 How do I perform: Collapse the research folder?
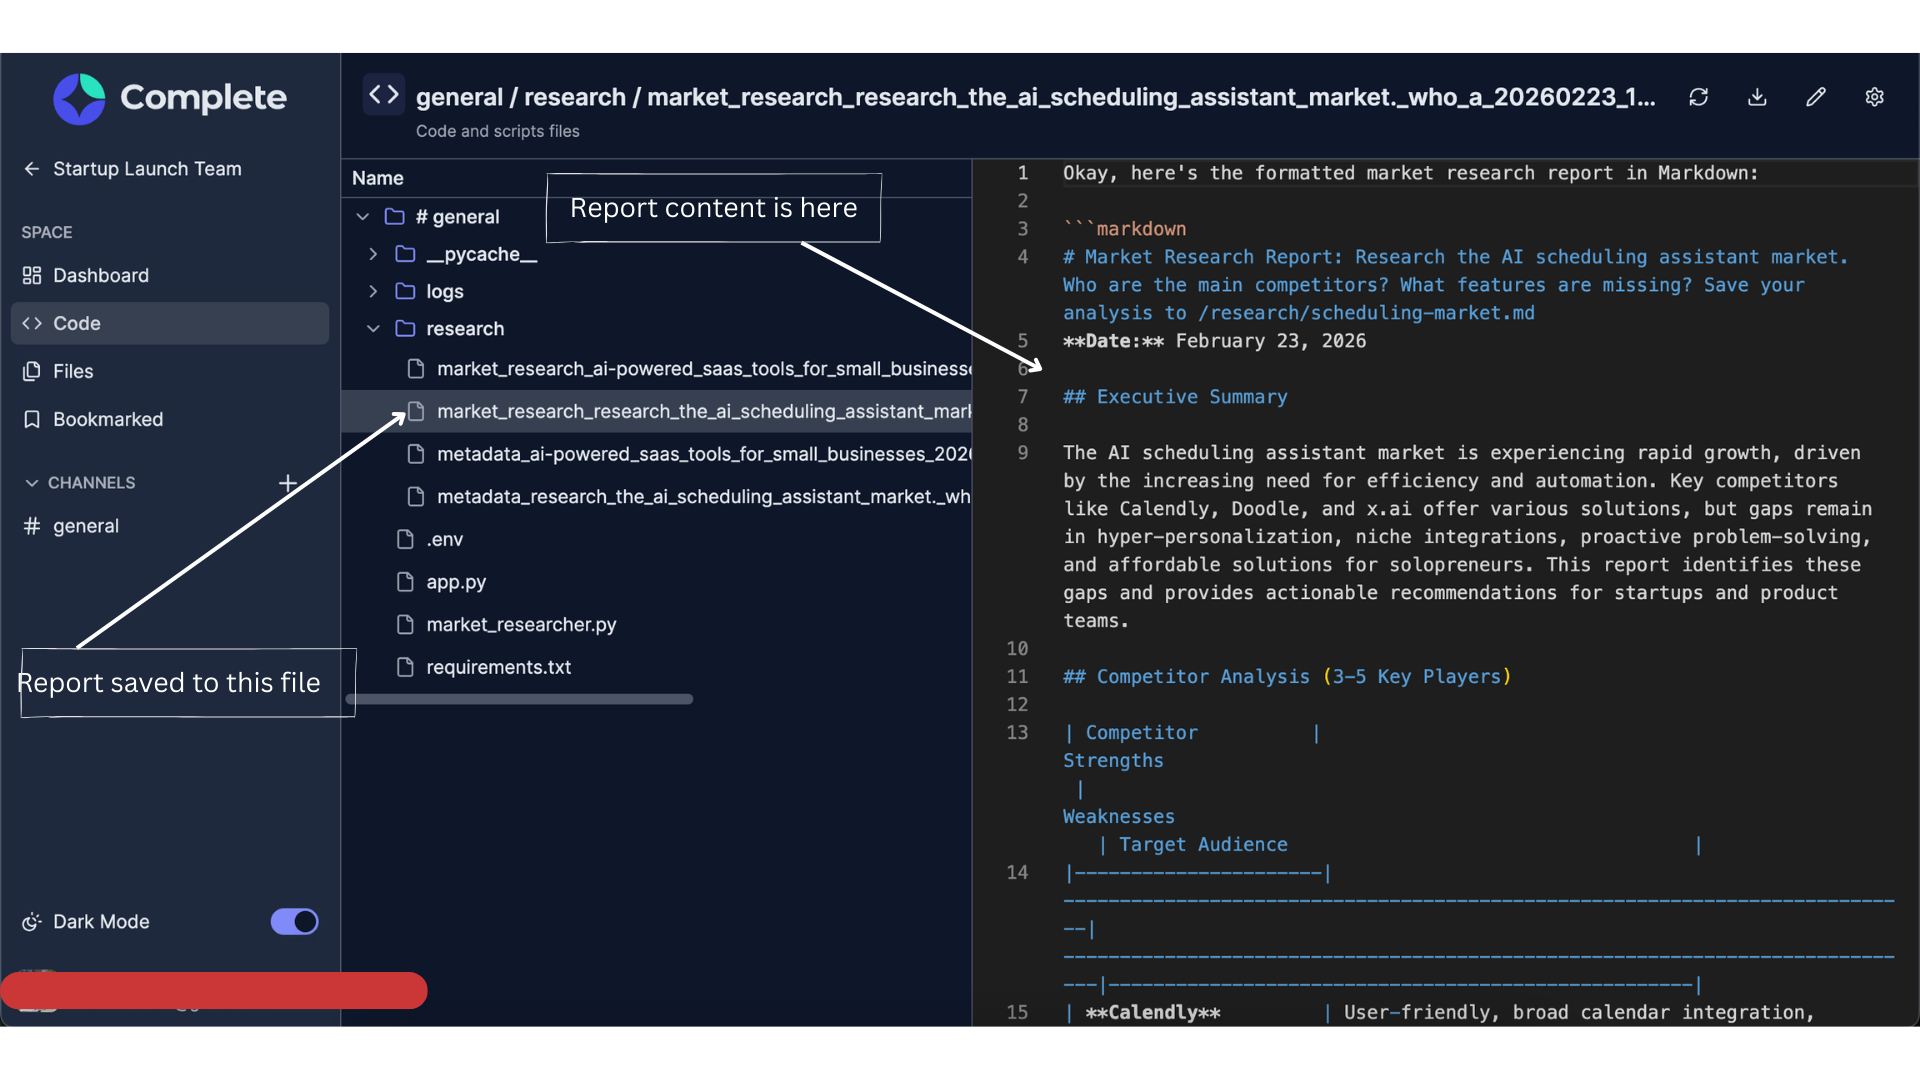[x=373, y=329]
